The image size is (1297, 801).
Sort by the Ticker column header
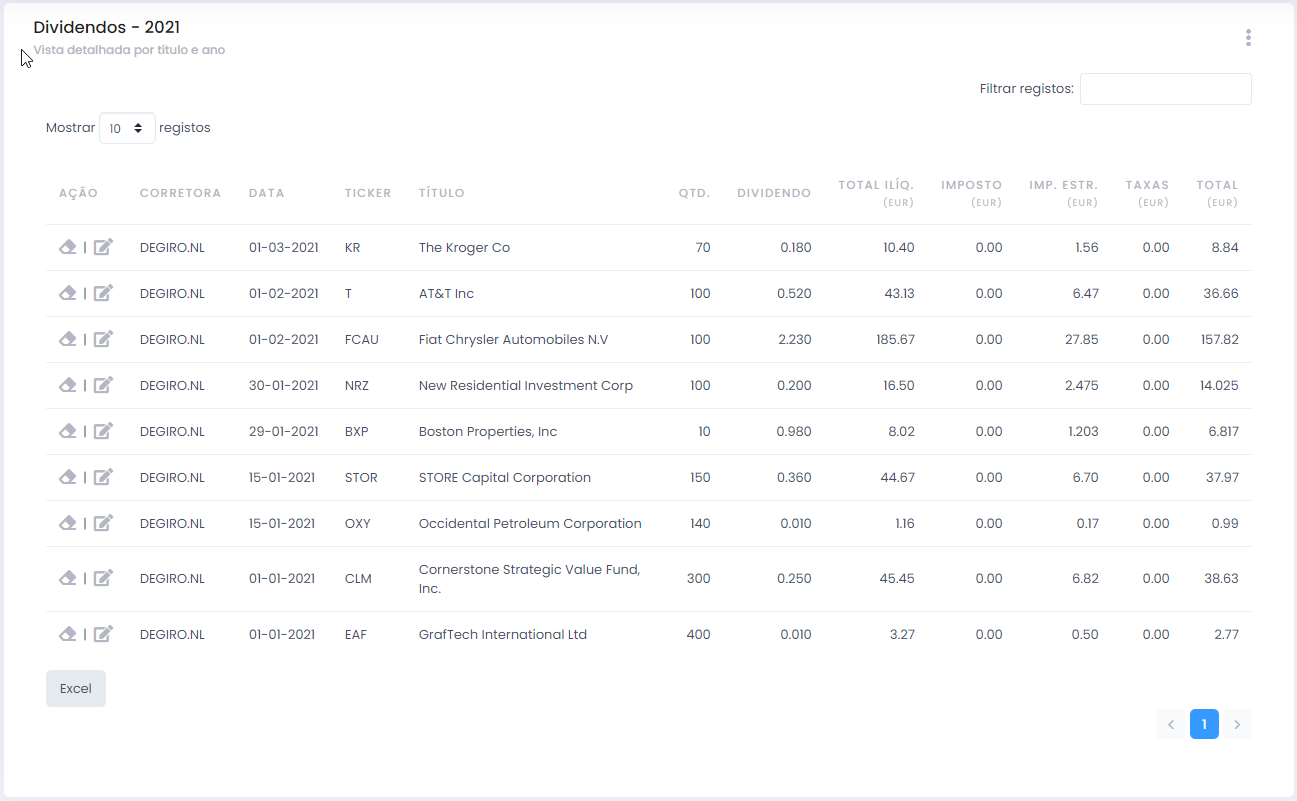coord(368,193)
